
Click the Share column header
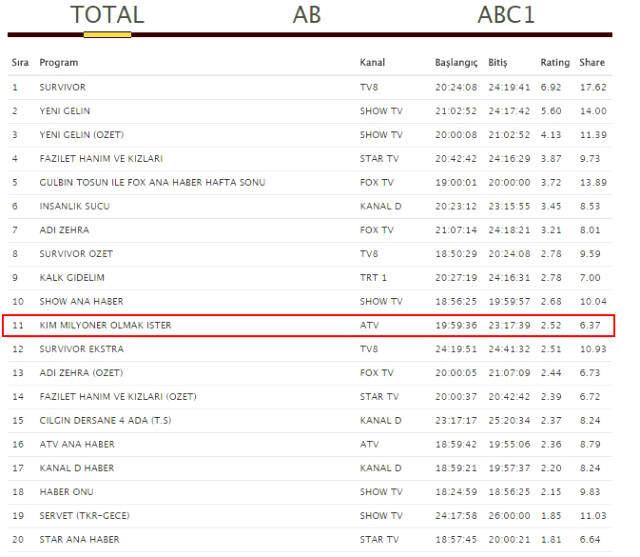(x=592, y=62)
